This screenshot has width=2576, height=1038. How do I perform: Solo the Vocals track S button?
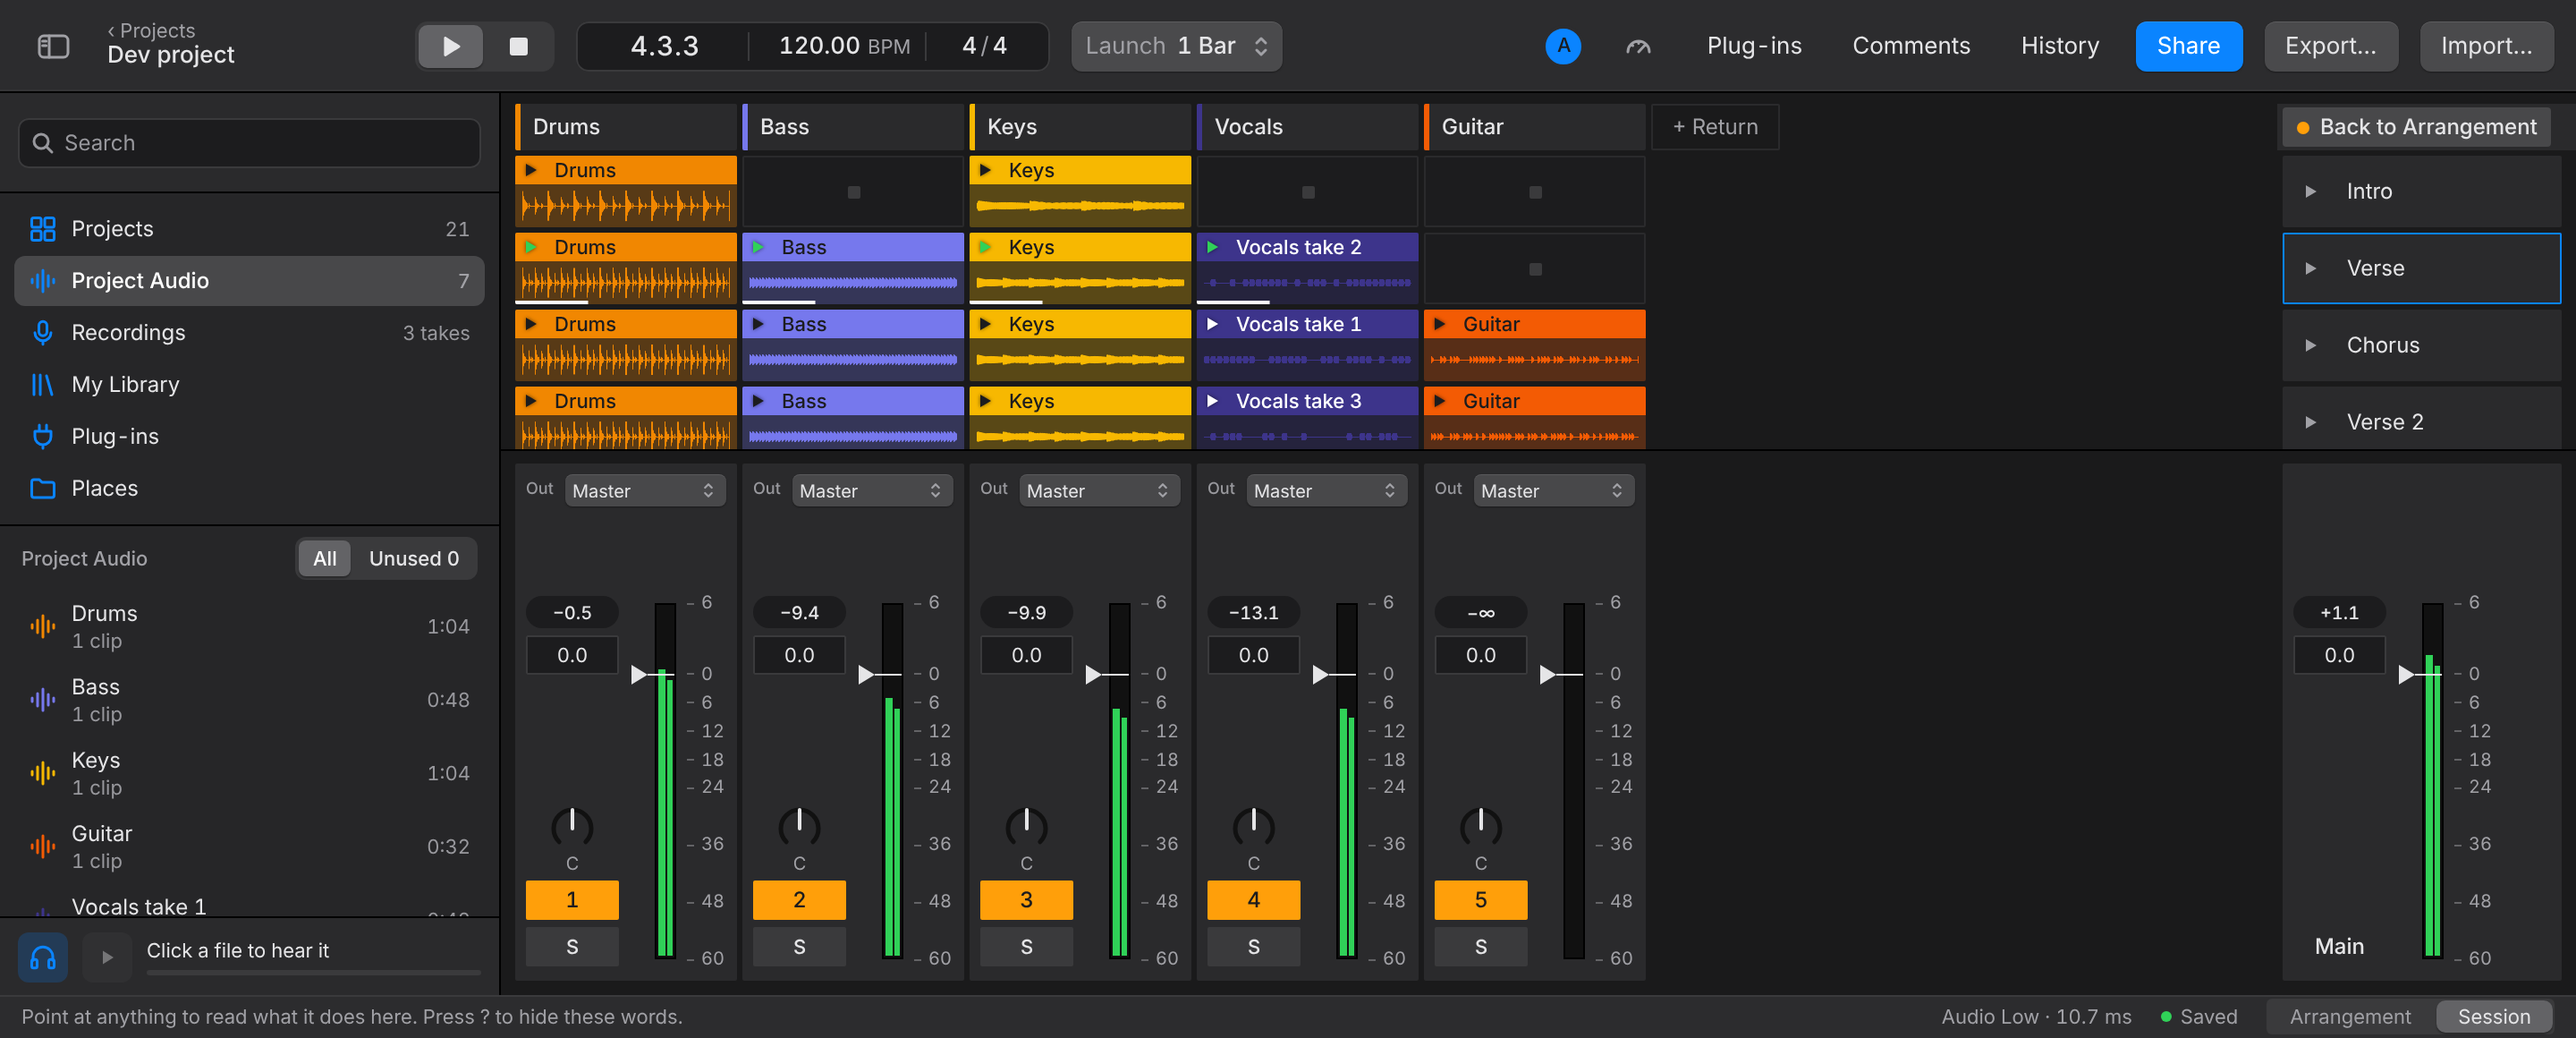click(x=1253, y=946)
